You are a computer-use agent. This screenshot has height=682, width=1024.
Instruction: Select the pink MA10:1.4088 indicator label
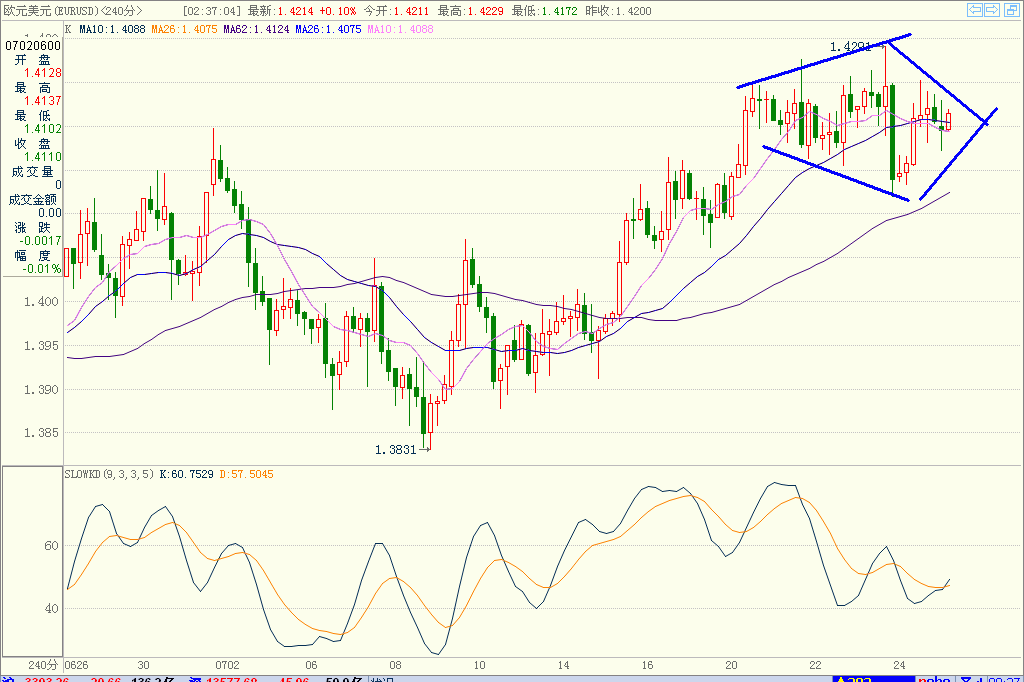[x=400, y=29]
